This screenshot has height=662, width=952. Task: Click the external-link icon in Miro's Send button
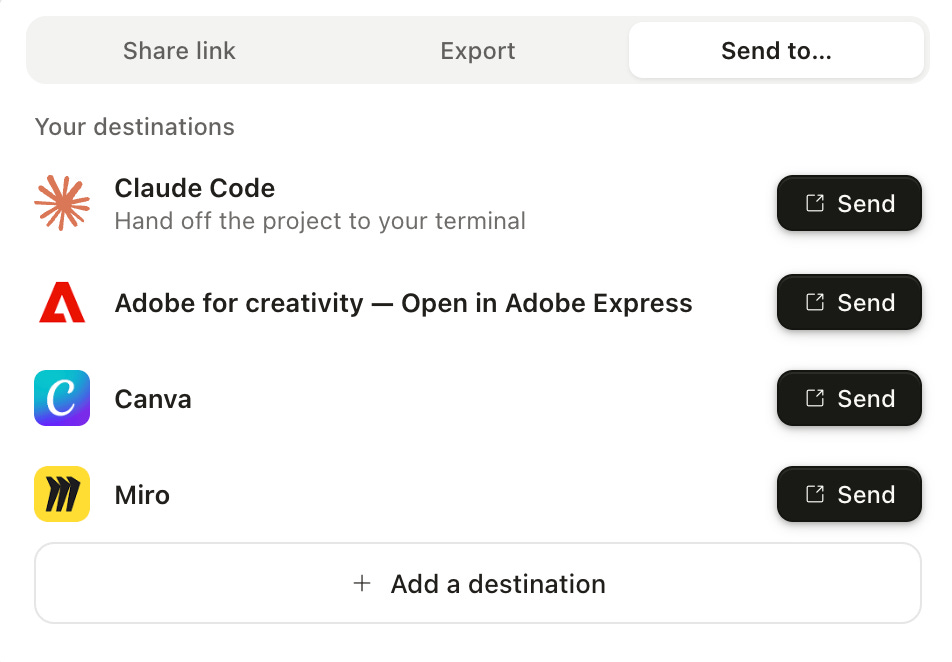(x=815, y=494)
